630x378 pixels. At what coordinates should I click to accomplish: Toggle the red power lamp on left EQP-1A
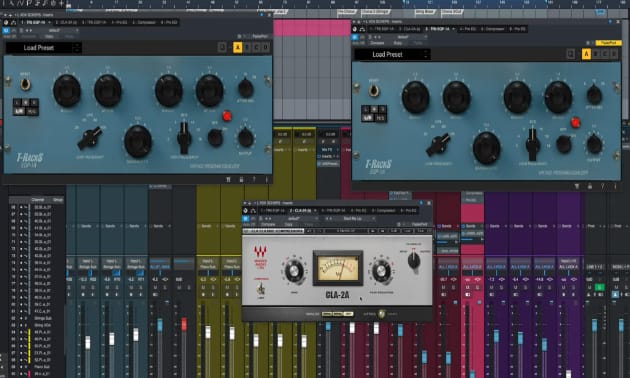[227, 116]
